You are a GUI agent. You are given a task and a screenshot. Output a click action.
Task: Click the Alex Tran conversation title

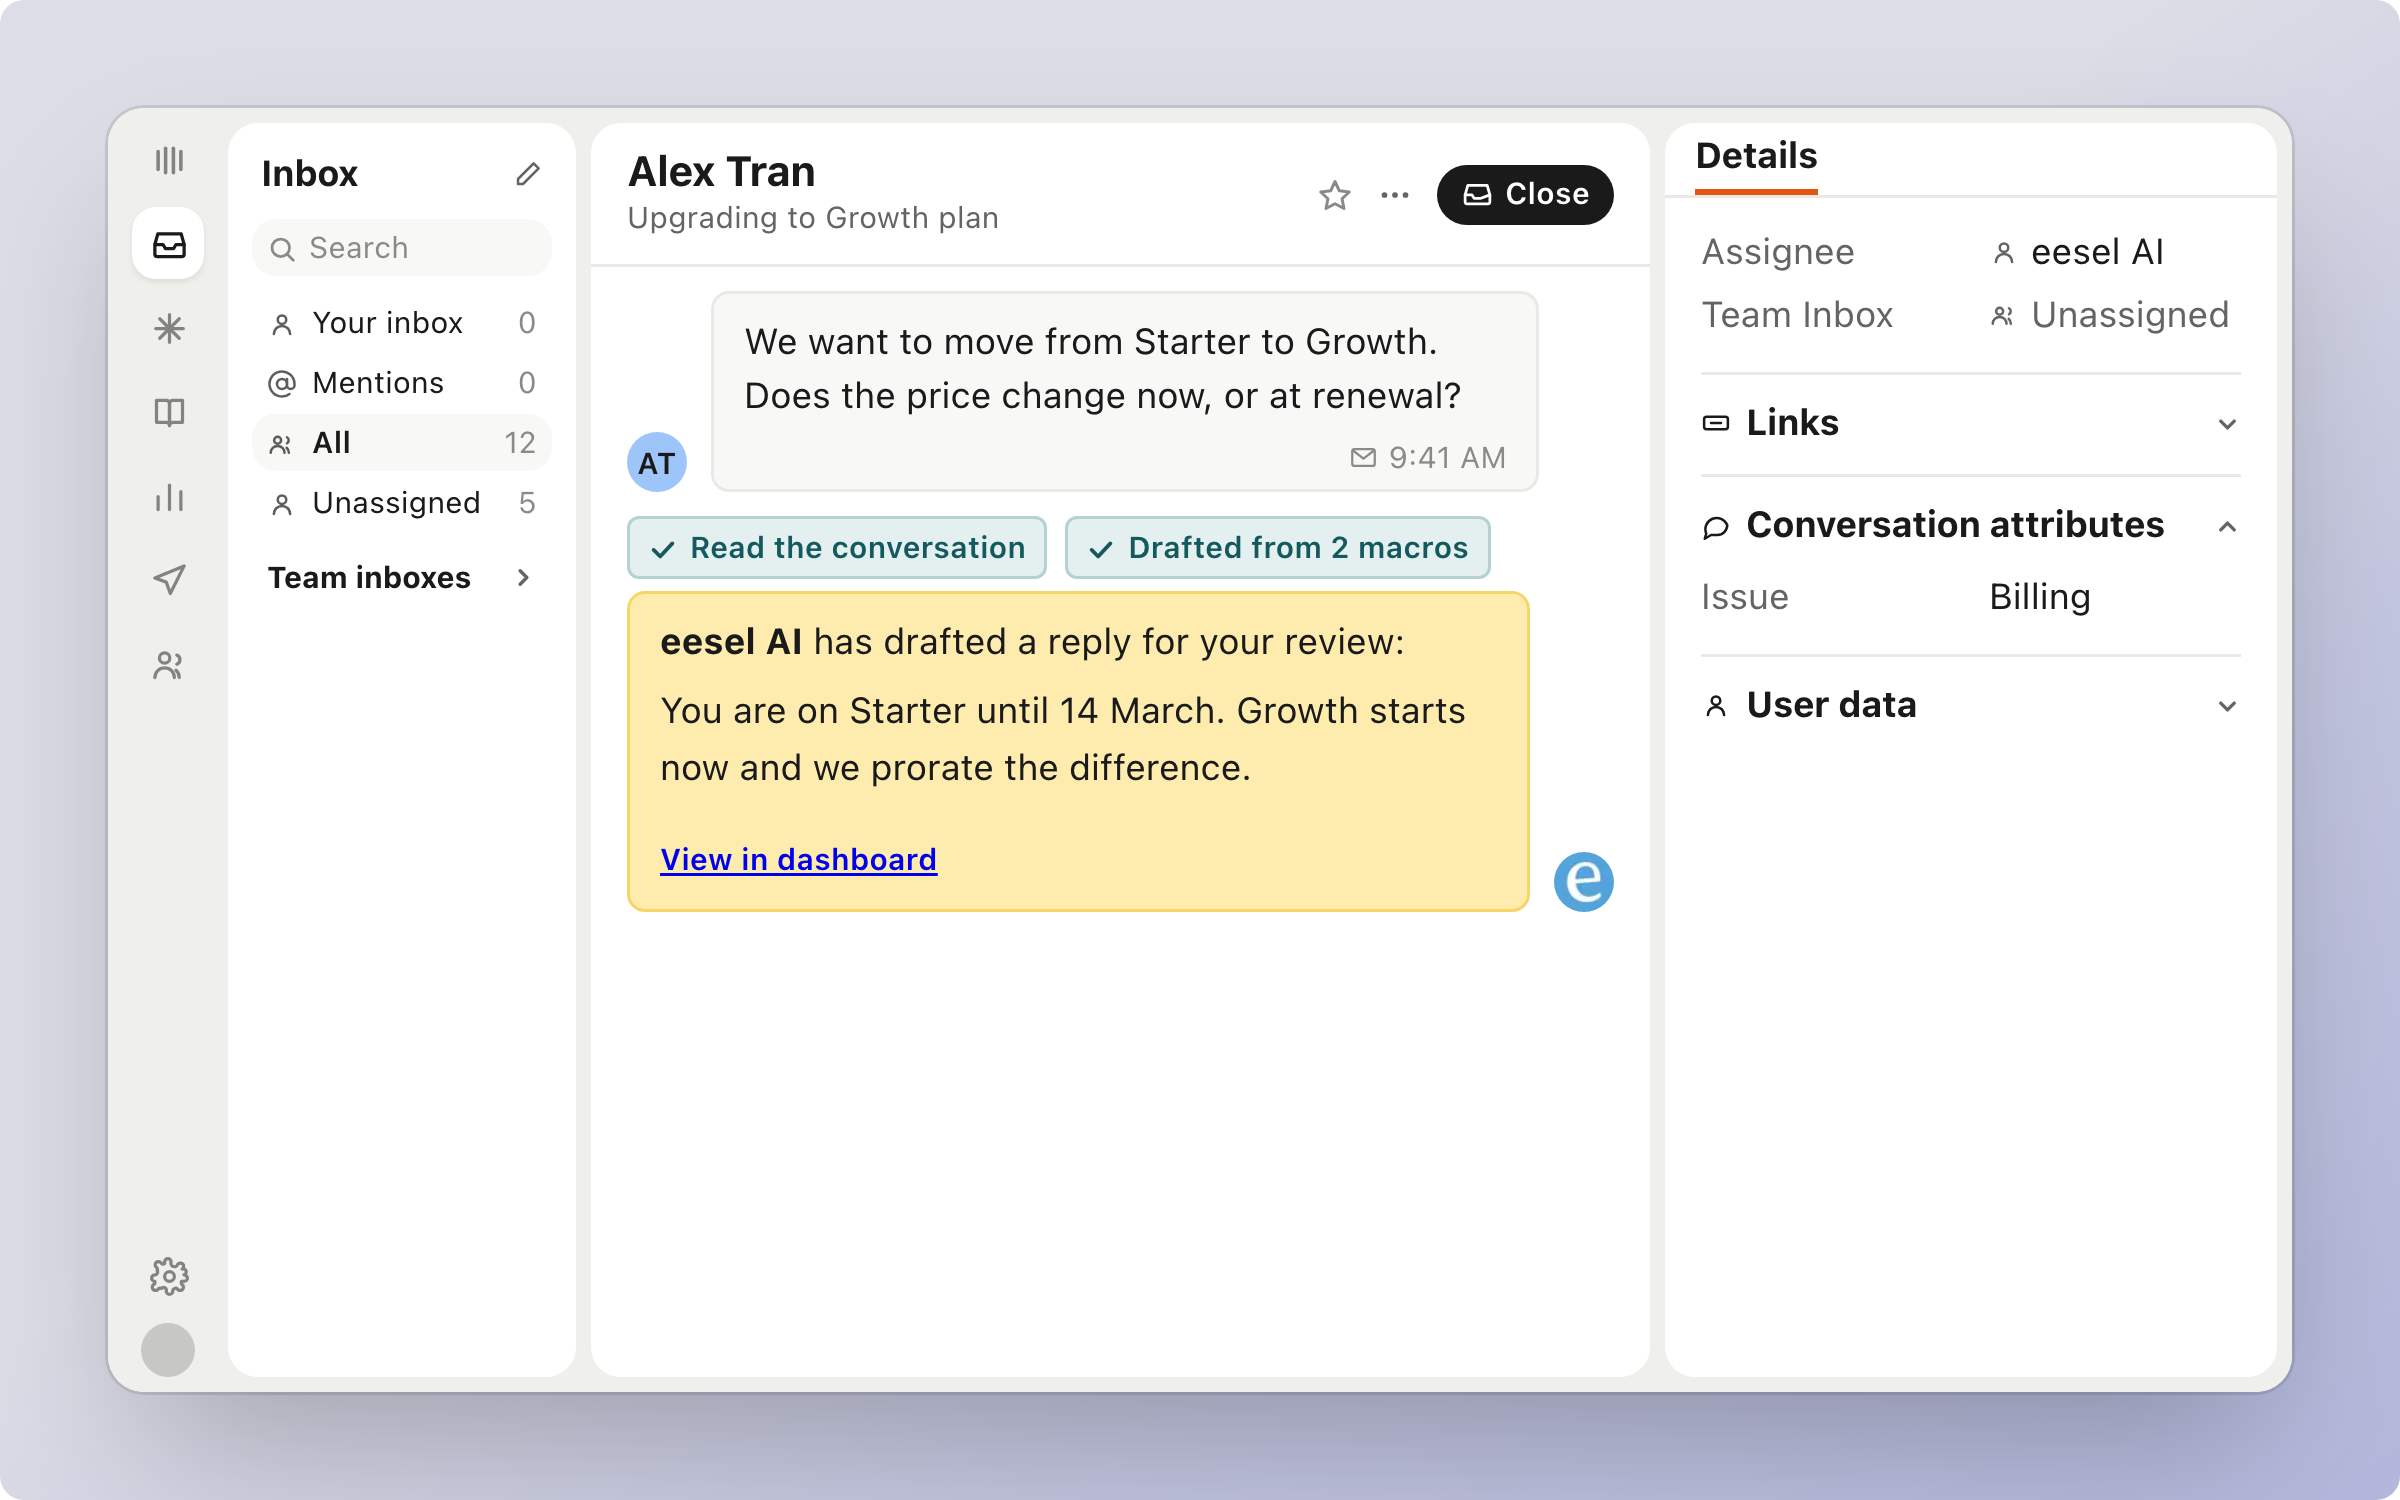722,172
